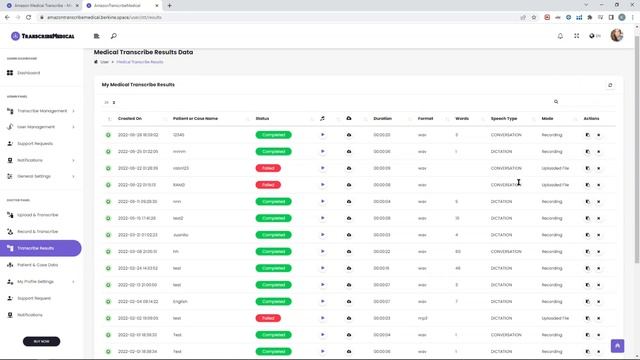Delete the 12345 result row

pos(598,135)
